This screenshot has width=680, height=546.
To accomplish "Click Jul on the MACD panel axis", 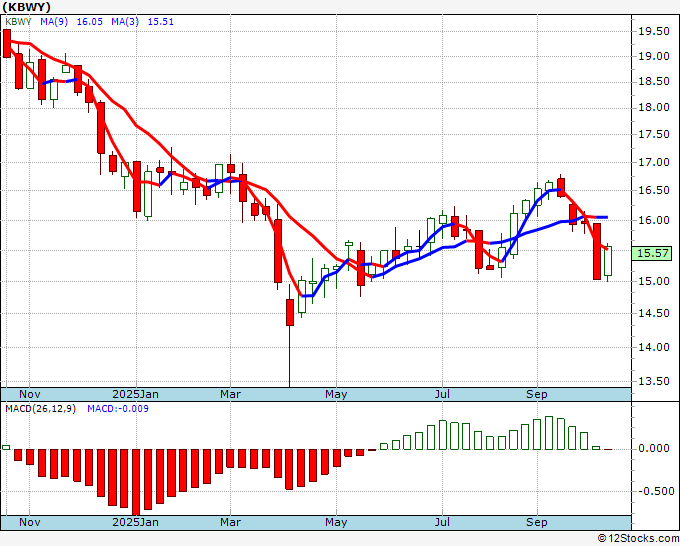I will pos(442,522).
